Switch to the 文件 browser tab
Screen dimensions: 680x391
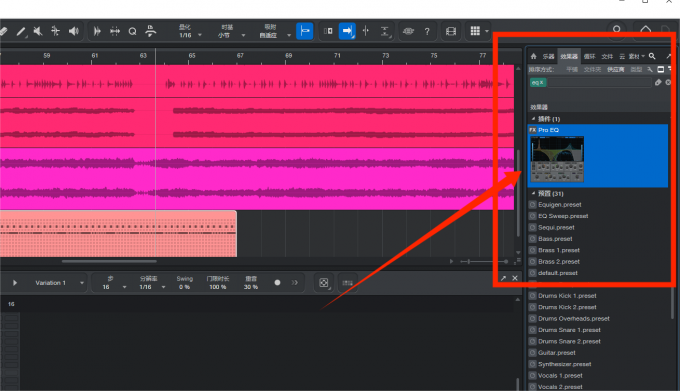click(x=607, y=56)
